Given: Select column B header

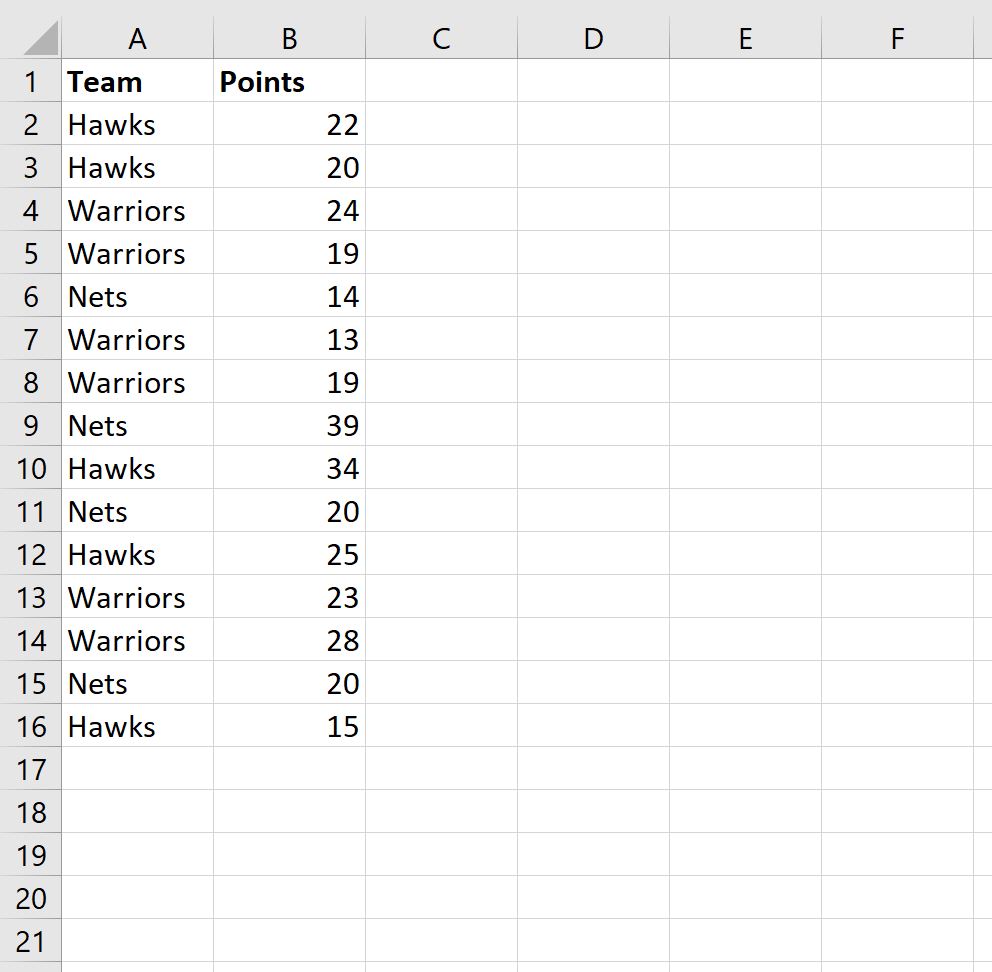Looking at the screenshot, I should (289, 38).
